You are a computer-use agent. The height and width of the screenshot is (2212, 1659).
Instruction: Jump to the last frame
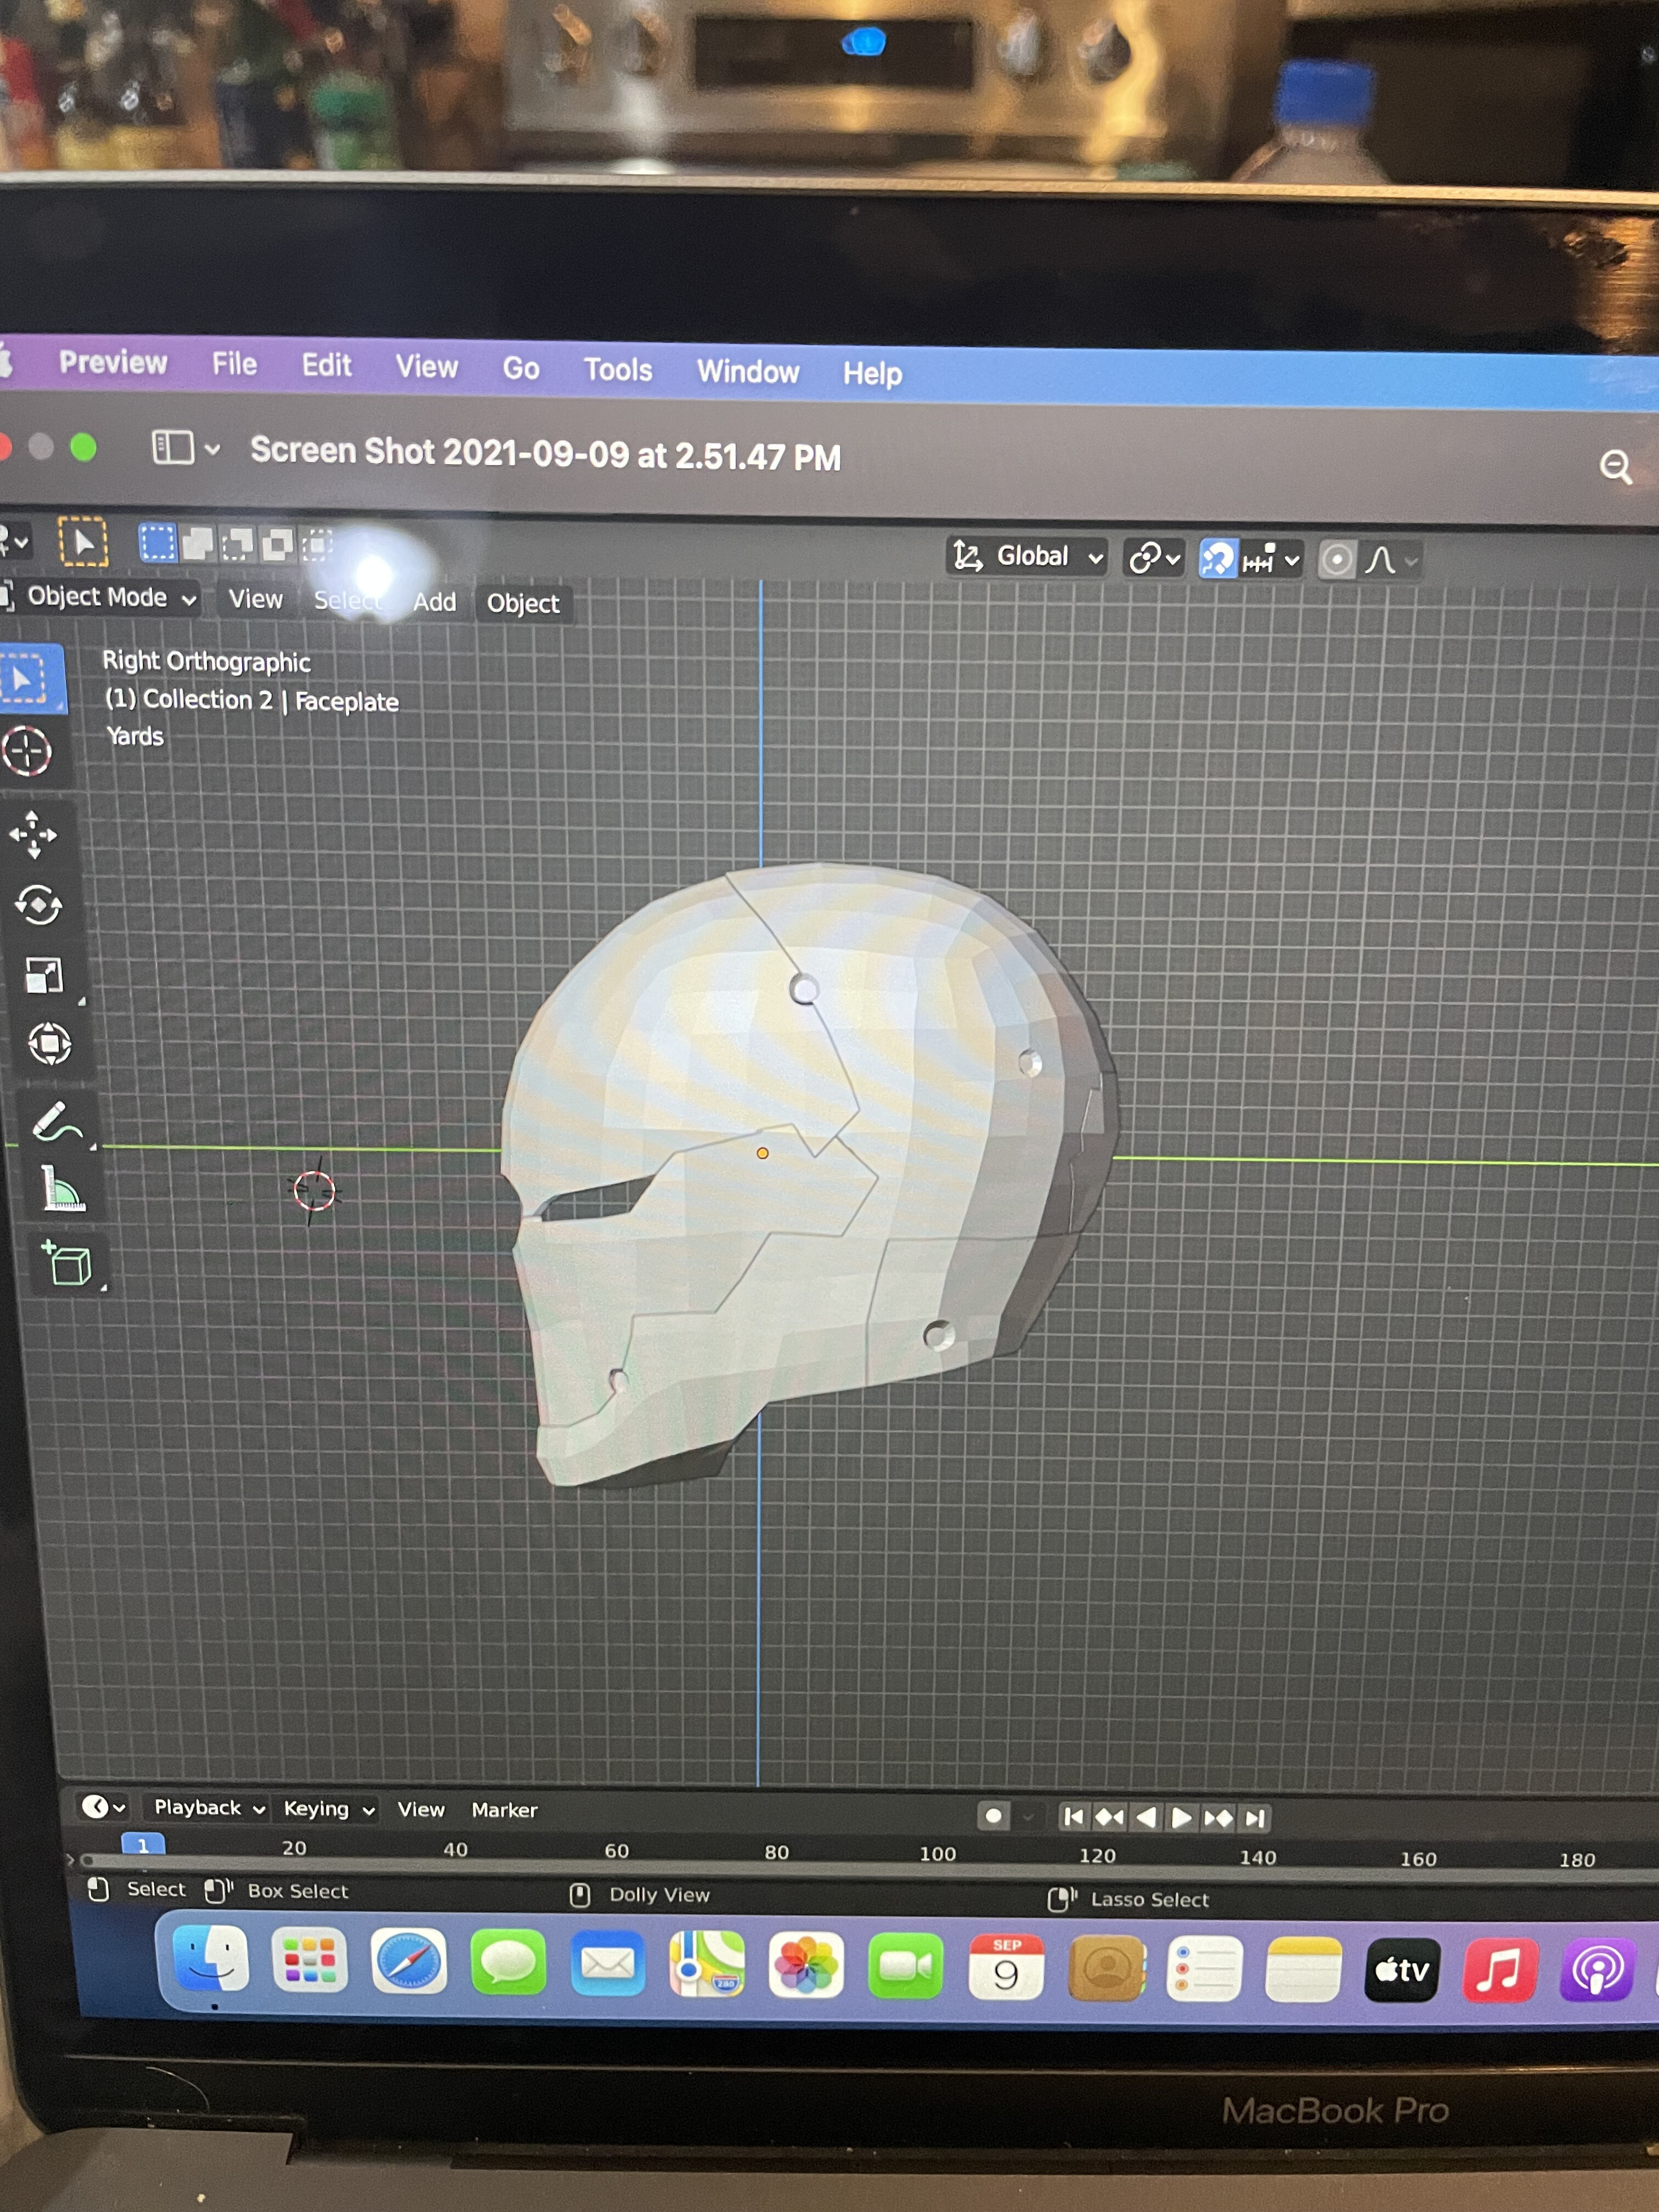pos(1254,1819)
